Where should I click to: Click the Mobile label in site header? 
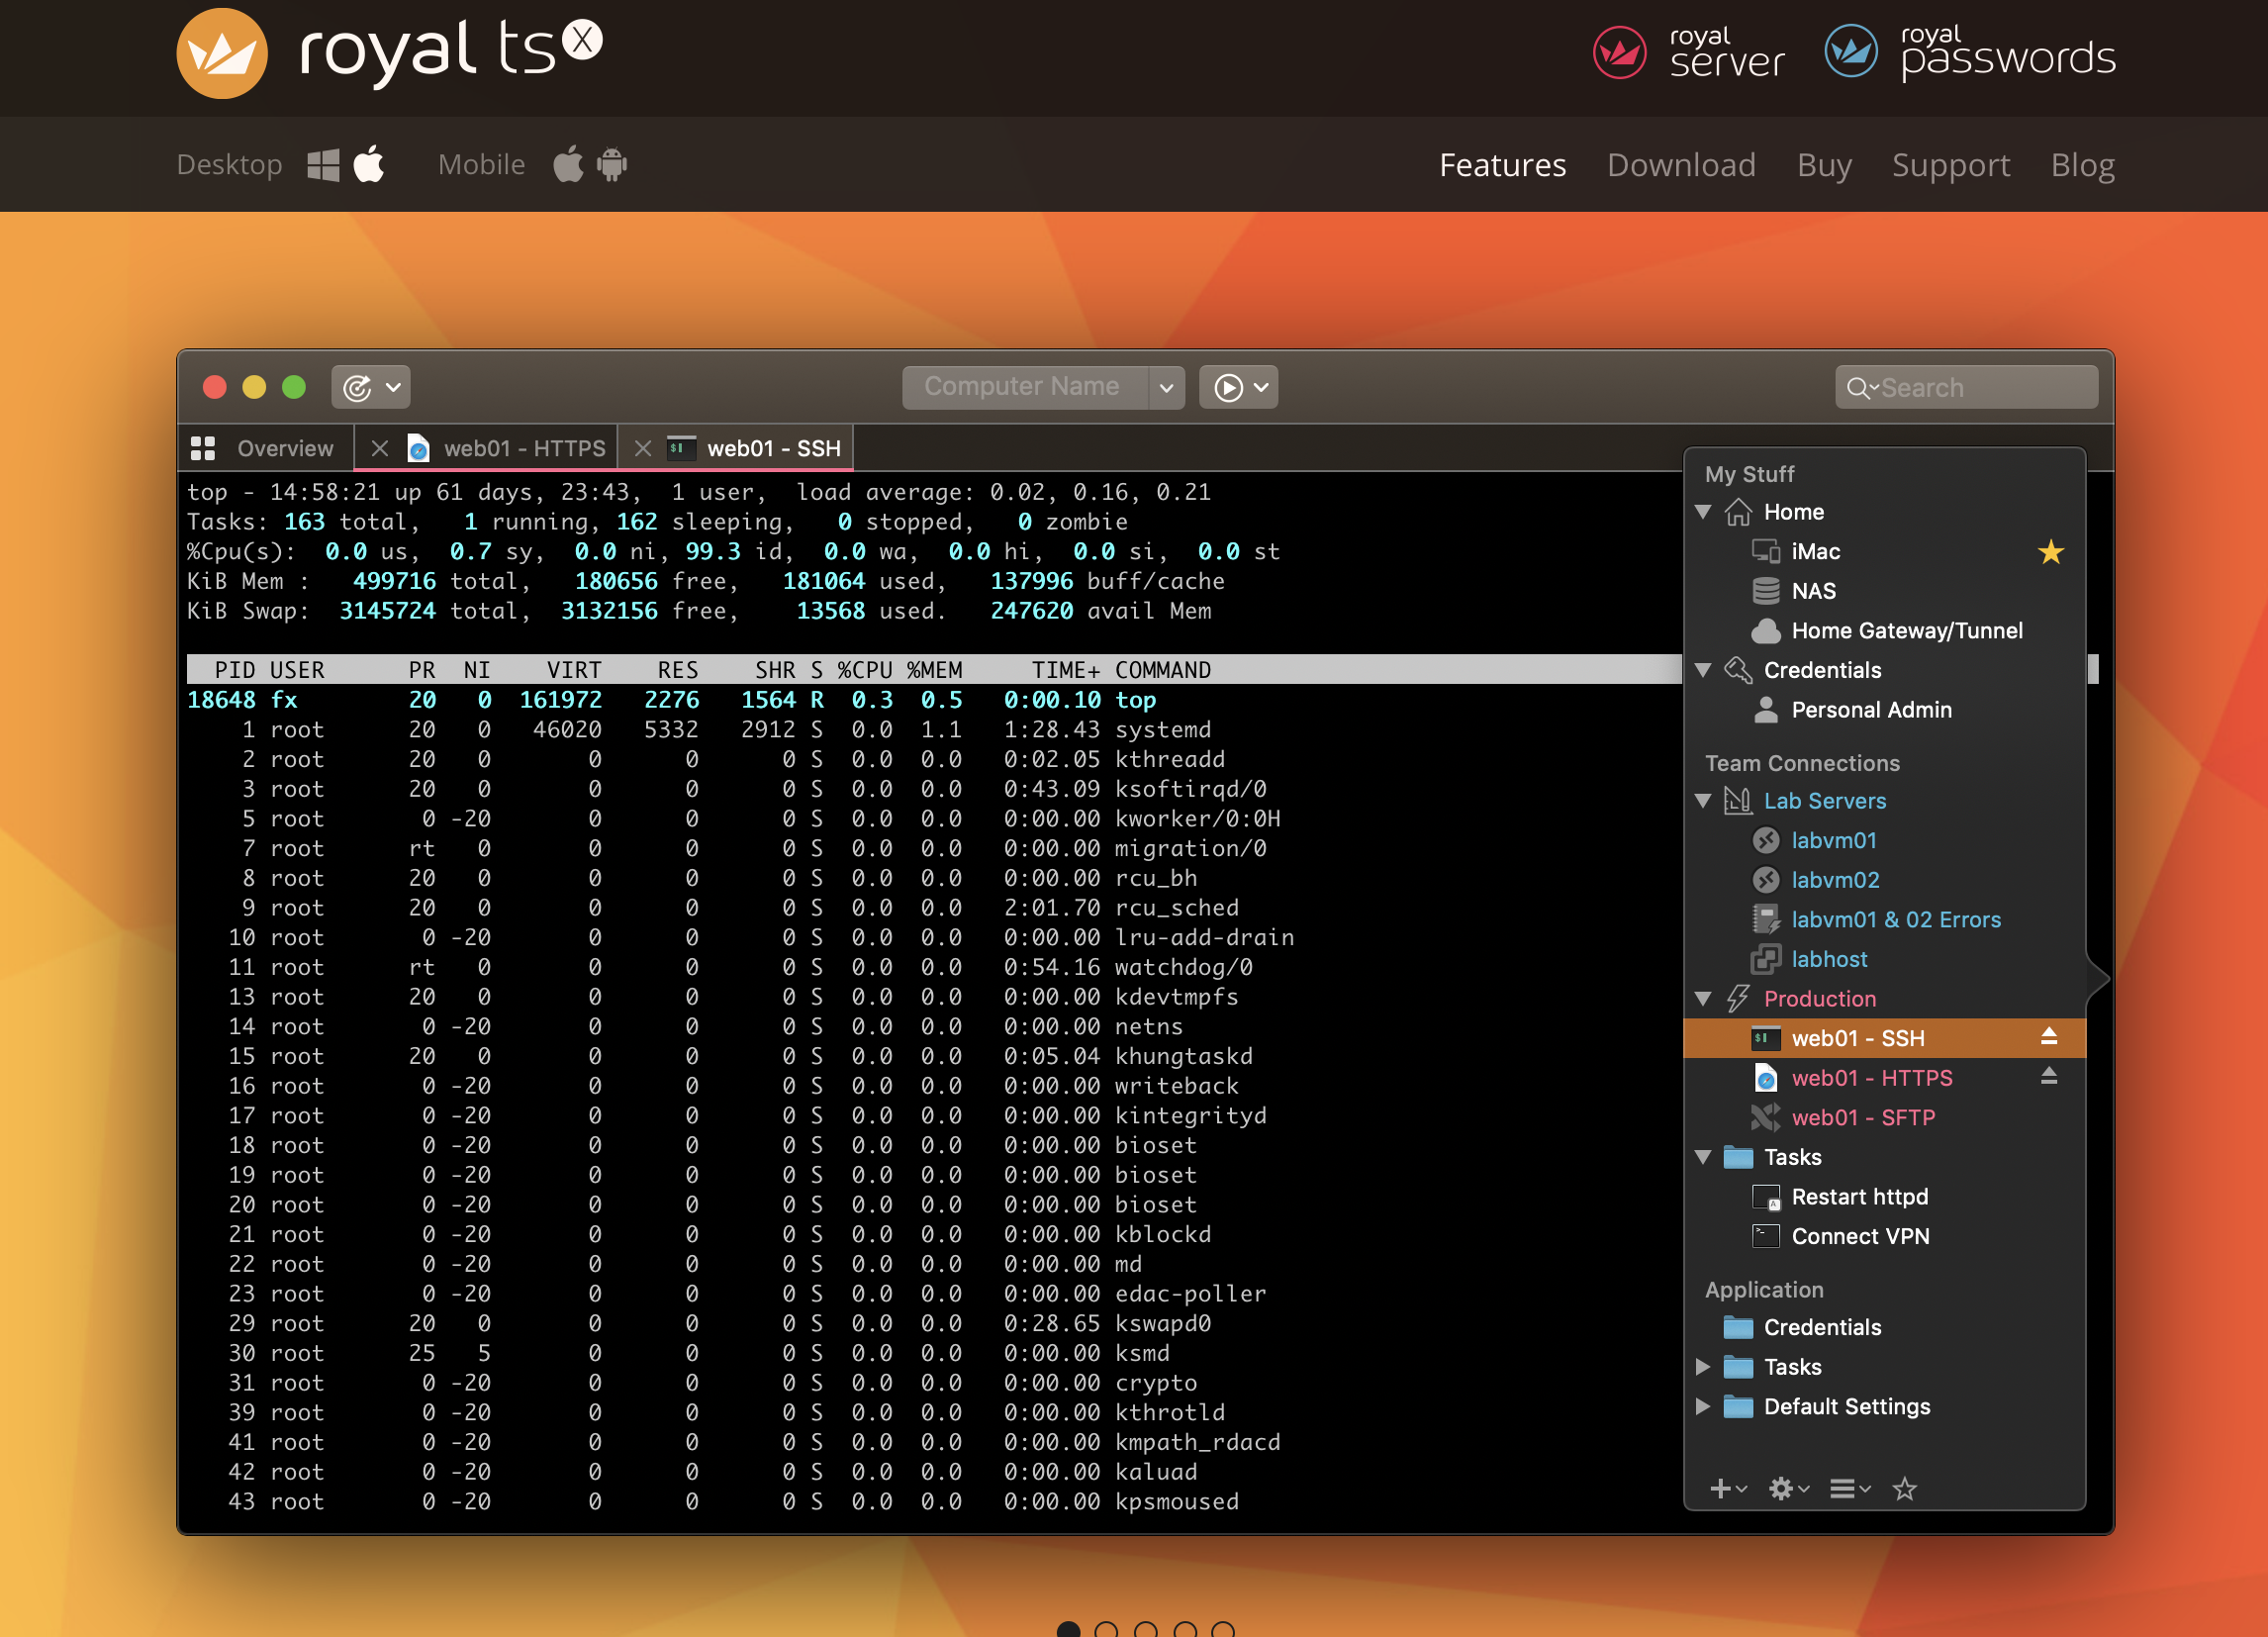point(481,164)
